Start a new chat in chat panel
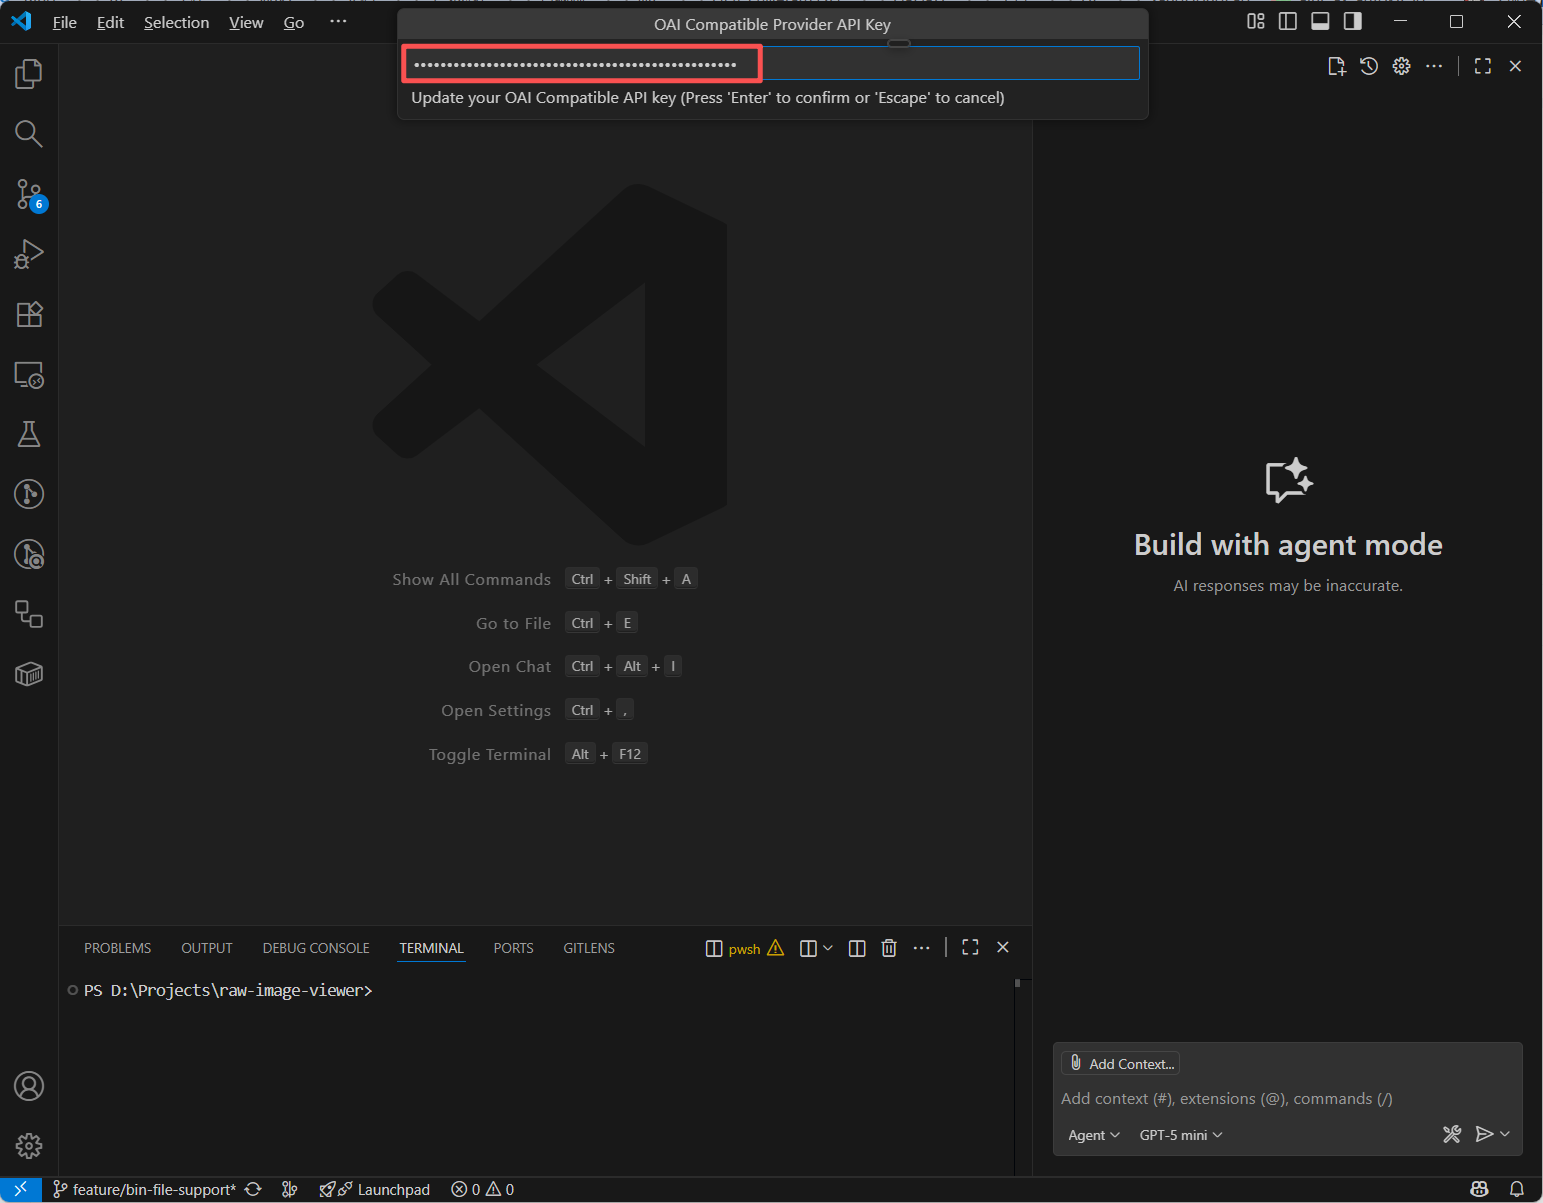This screenshot has width=1543, height=1203. 1336,66
